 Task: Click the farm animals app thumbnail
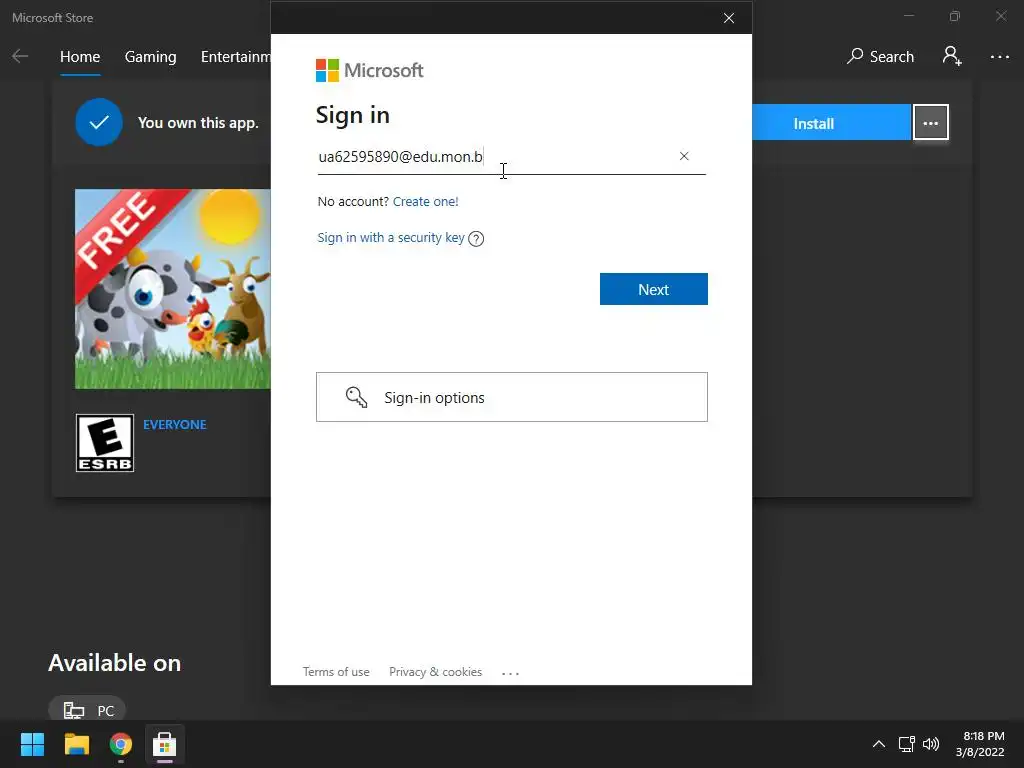coord(172,289)
